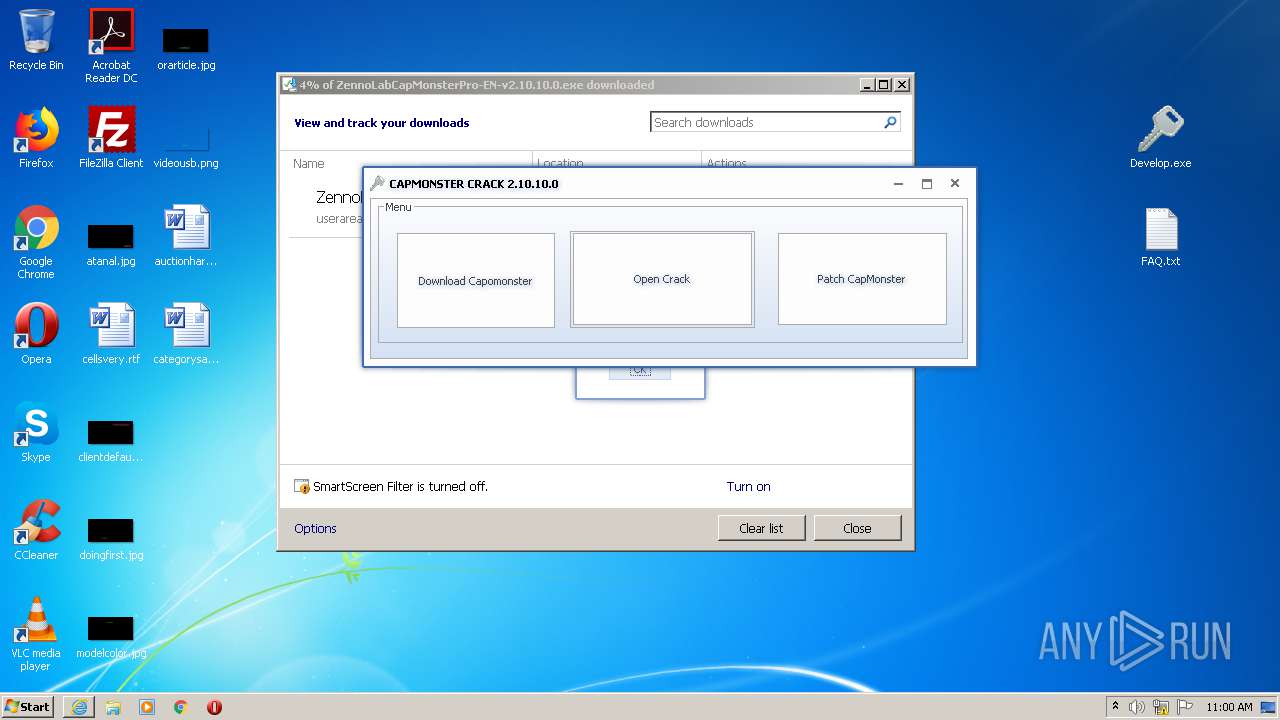Viewport: 1280px width, 720px height.
Task: Open the Recycle Bin desktop icon
Action: (x=36, y=40)
